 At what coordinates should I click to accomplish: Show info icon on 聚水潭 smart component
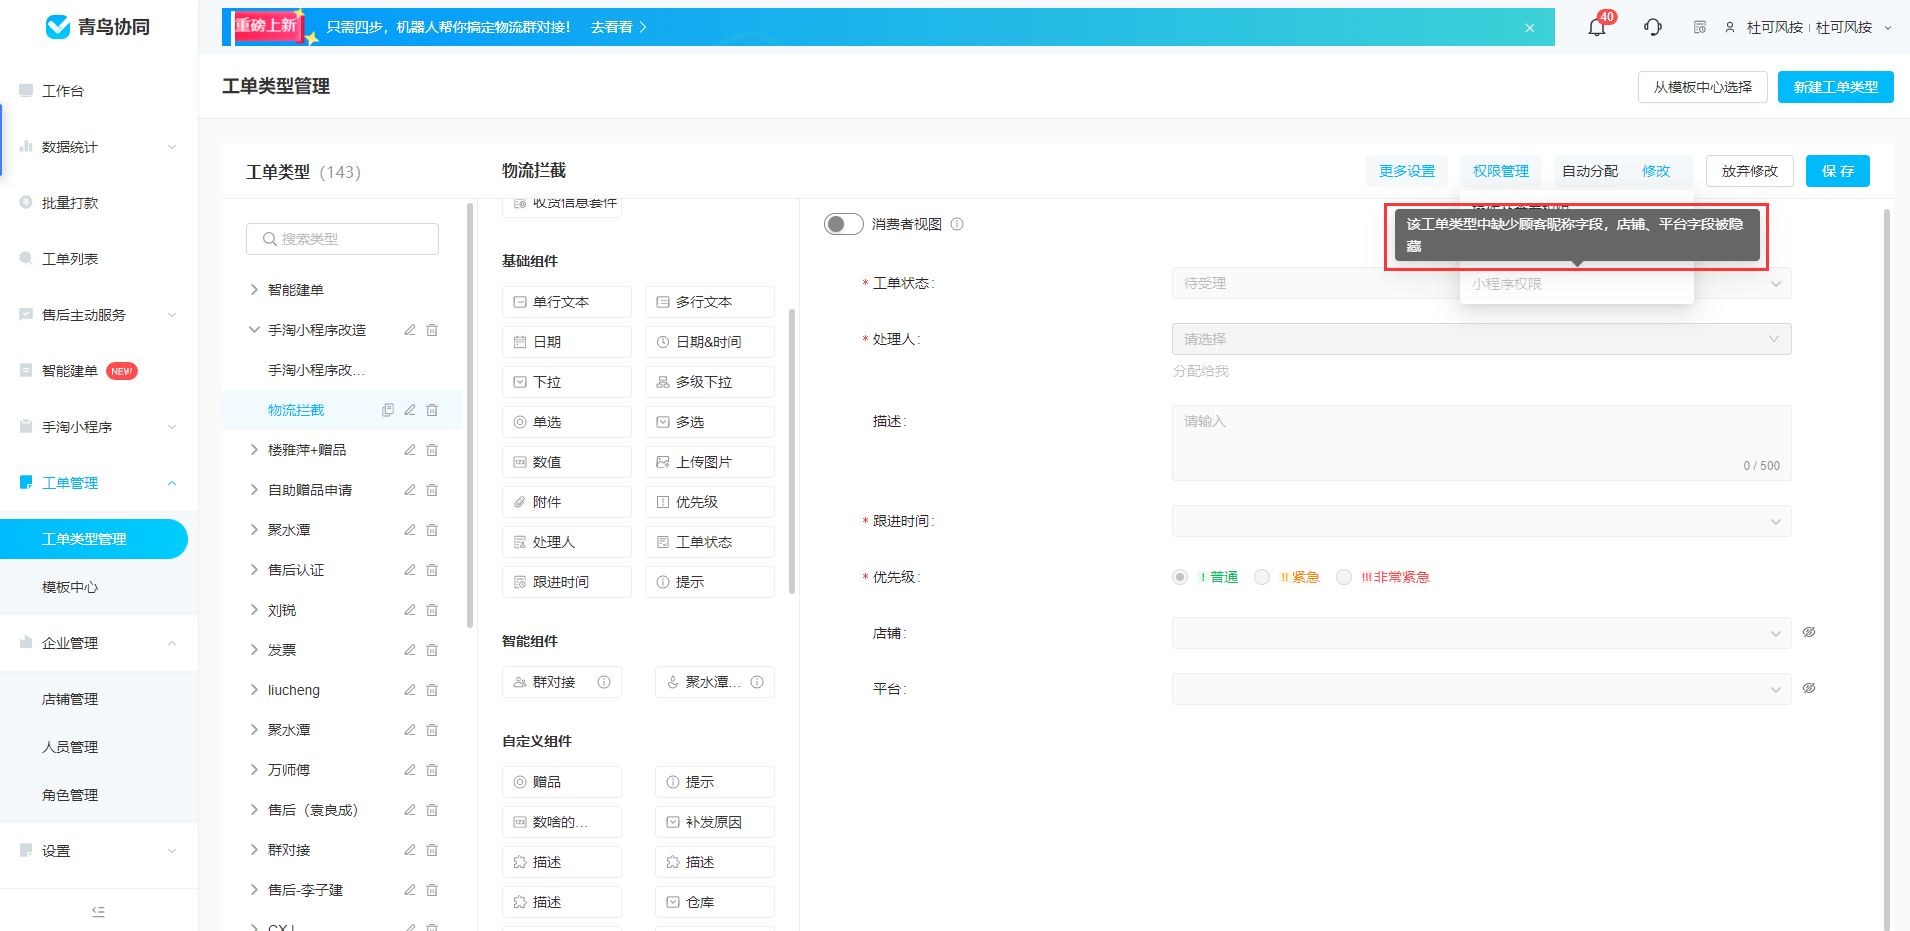[x=757, y=682]
